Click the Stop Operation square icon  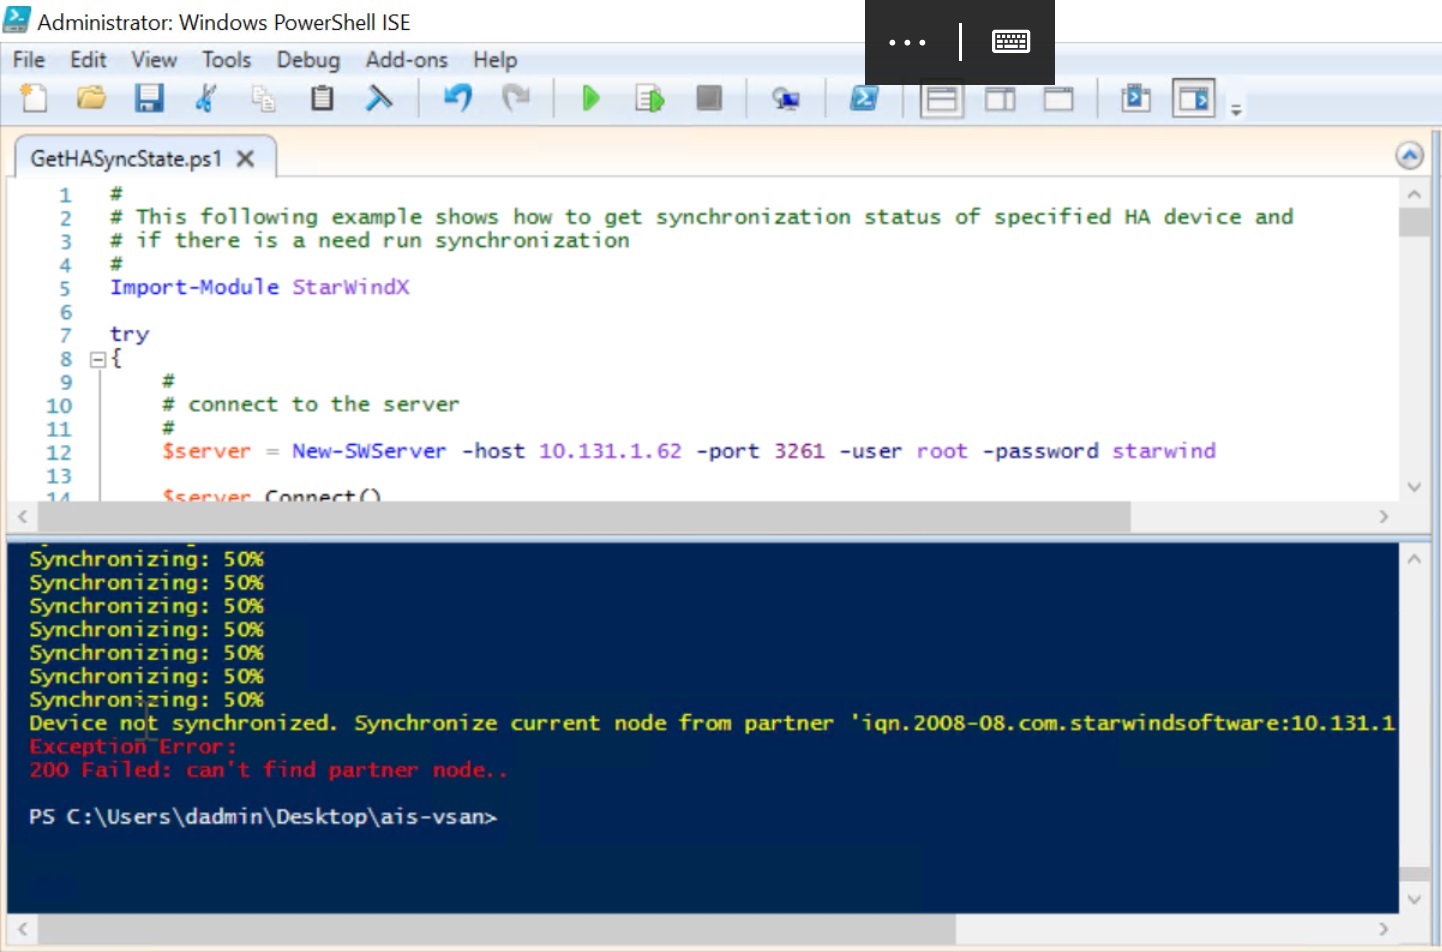709,98
